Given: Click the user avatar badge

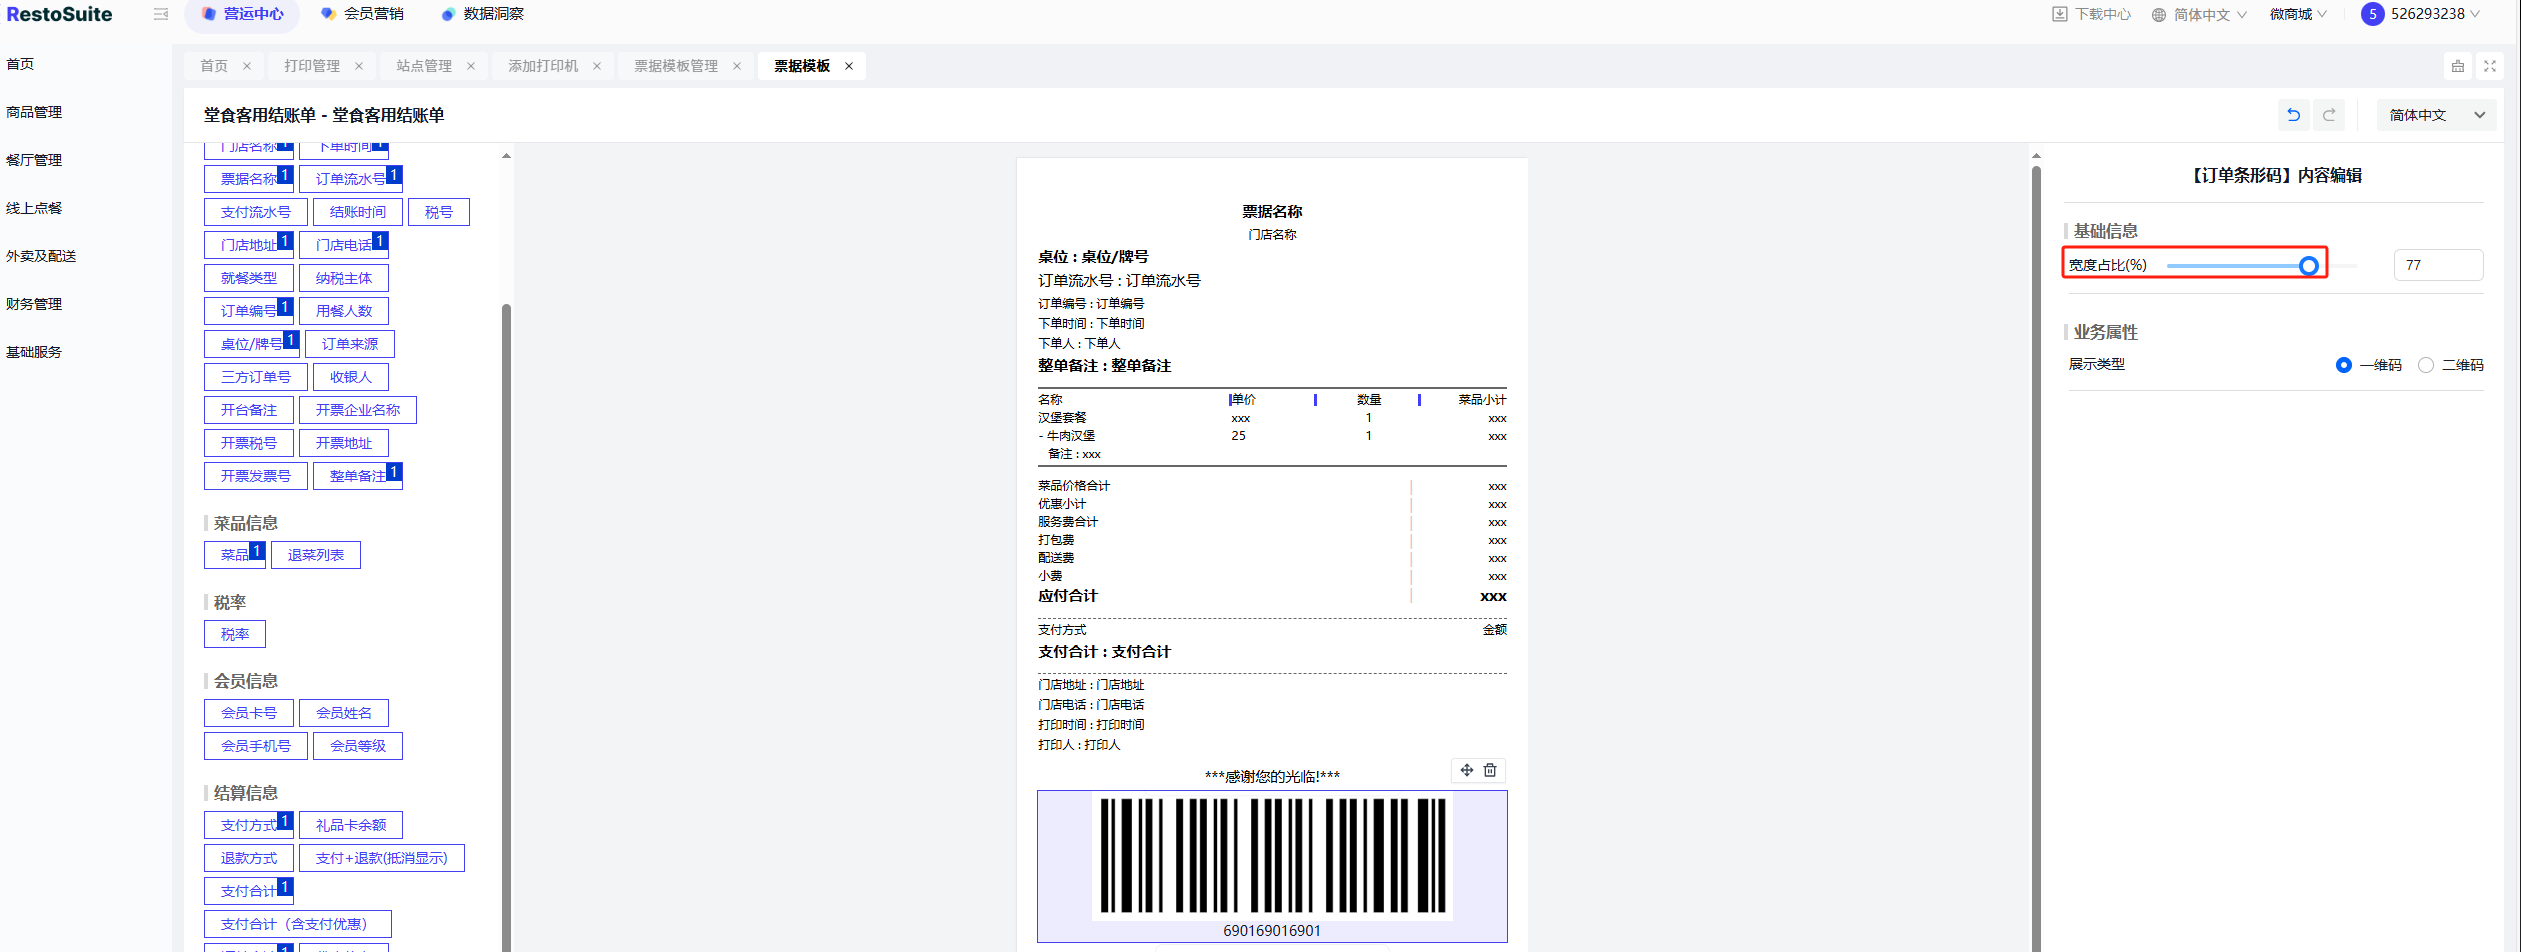Looking at the screenshot, I should click(x=2372, y=14).
